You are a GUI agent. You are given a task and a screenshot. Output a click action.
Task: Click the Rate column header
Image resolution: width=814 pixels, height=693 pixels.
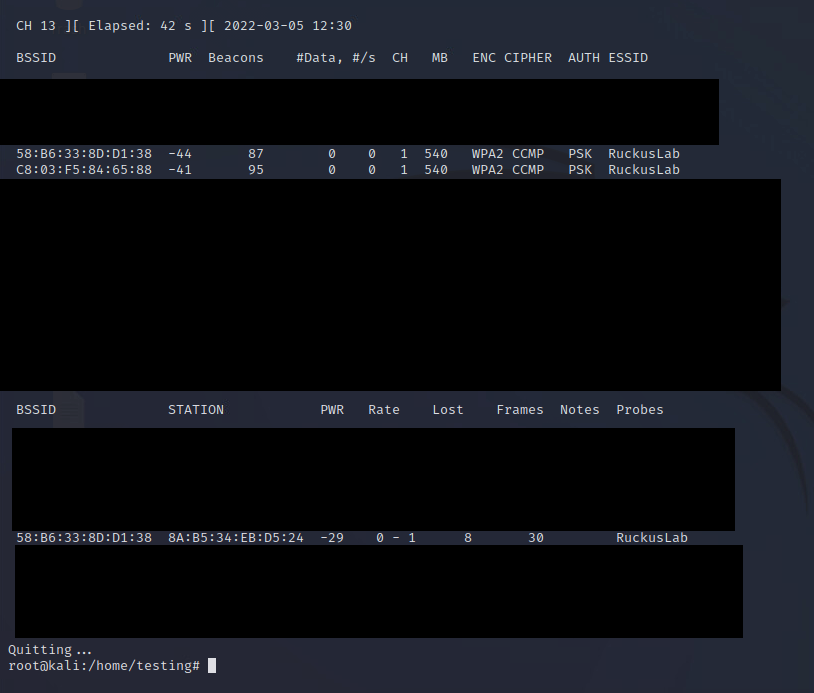[x=384, y=410]
